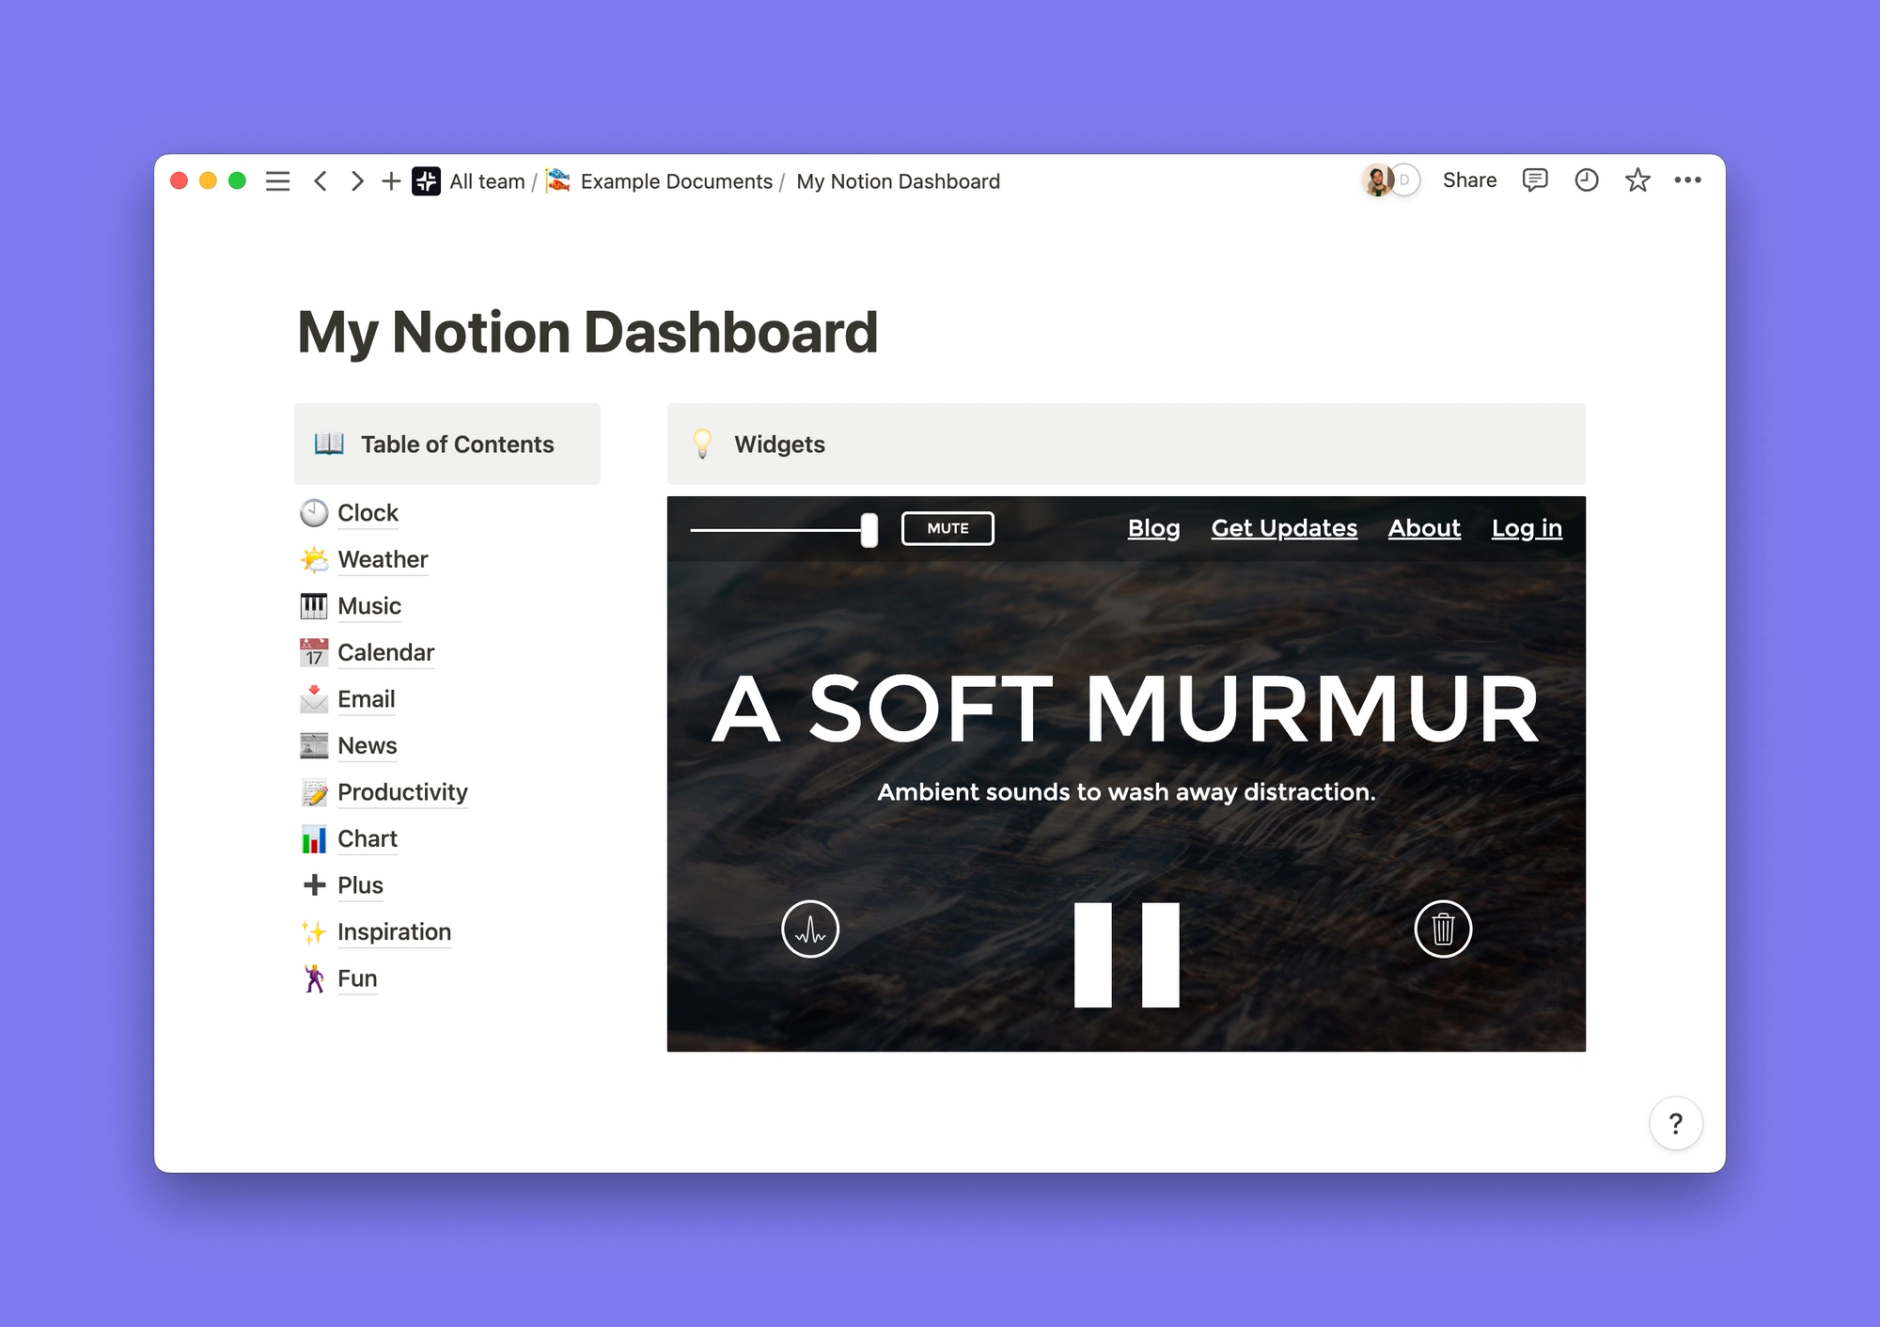Open the Productivity page link
Screen dimensions: 1880x1327
coord(403,792)
